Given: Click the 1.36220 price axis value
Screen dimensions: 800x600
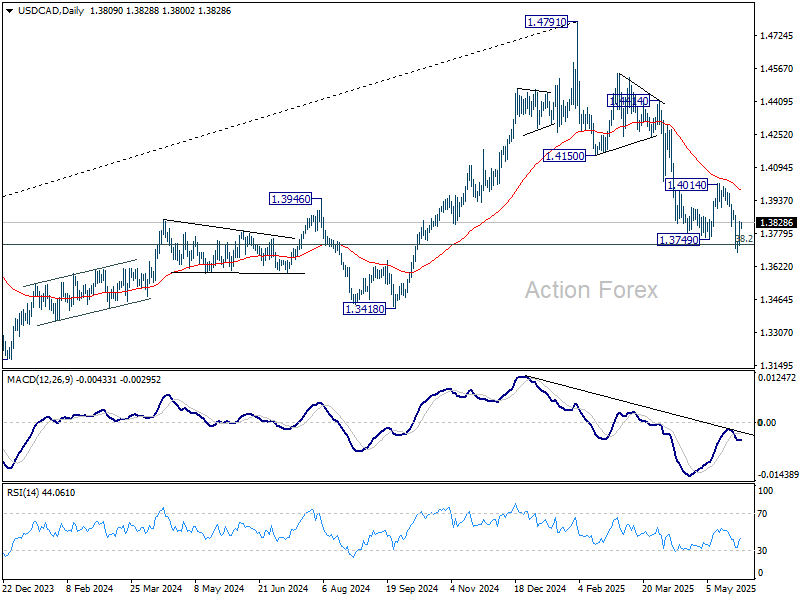Looking at the screenshot, I should pyautogui.click(x=777, y=267).
